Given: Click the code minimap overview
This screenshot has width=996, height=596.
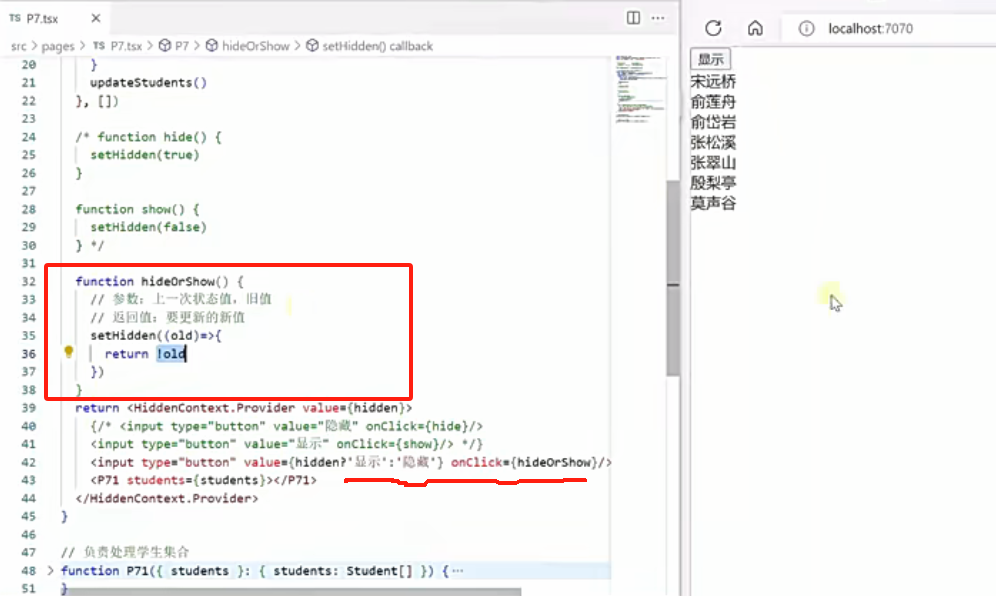Looking at the screenshot, I should [x=640, y=89].
